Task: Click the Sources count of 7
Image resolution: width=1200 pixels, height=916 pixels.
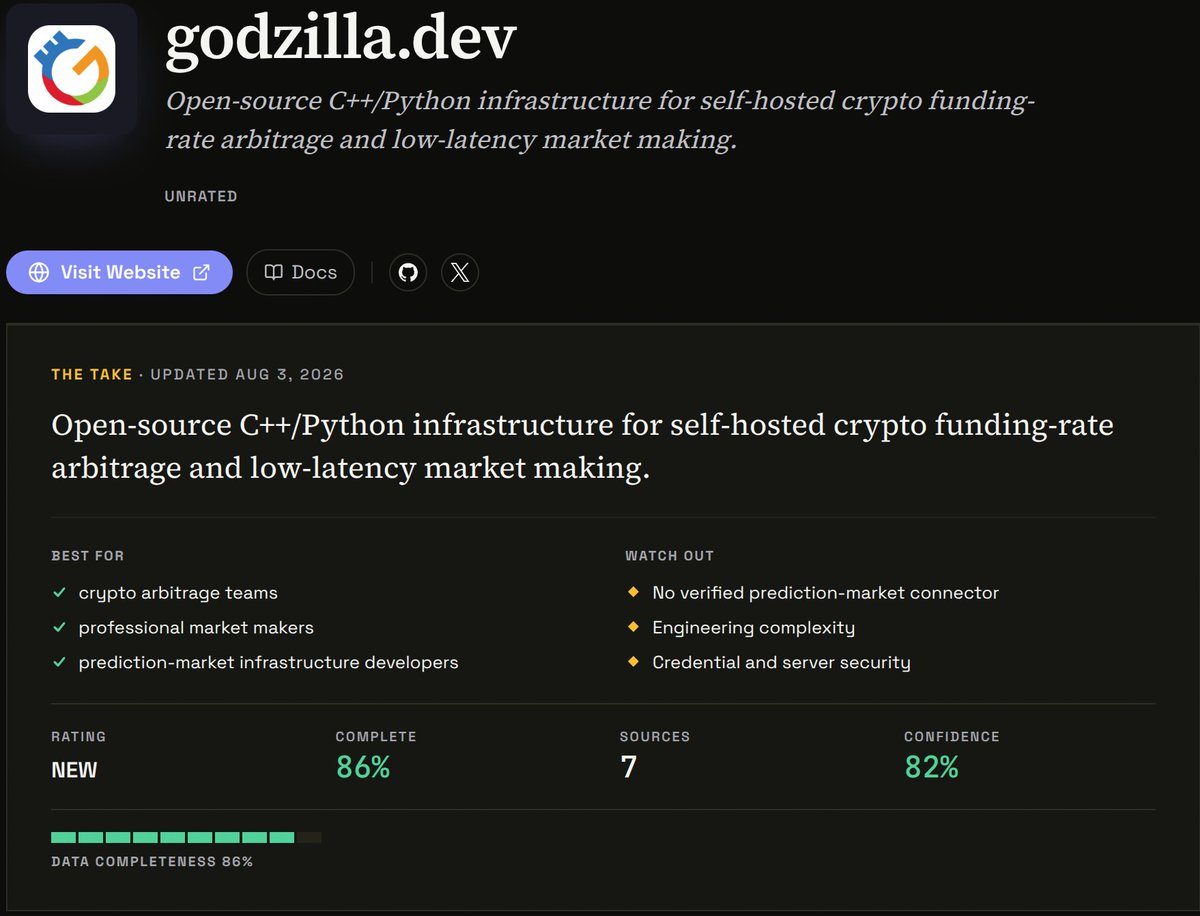Action: (x=629, y=767)
